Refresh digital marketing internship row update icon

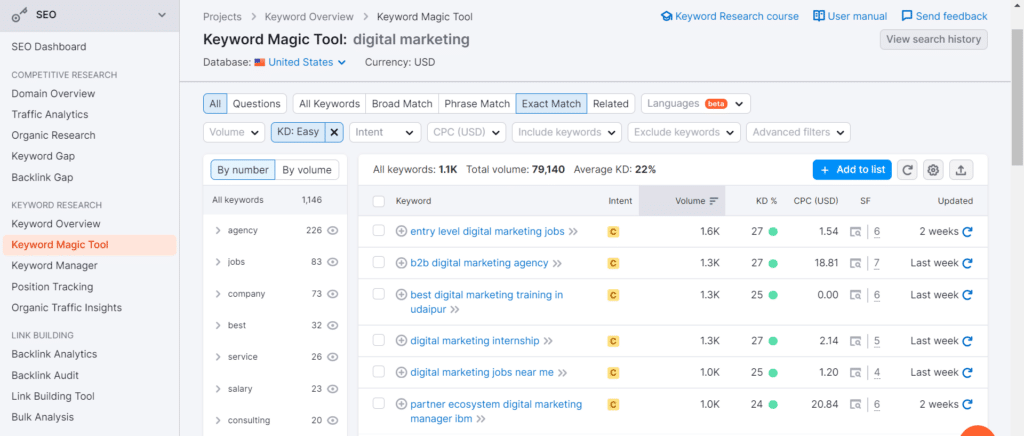[x=967, y=341]
